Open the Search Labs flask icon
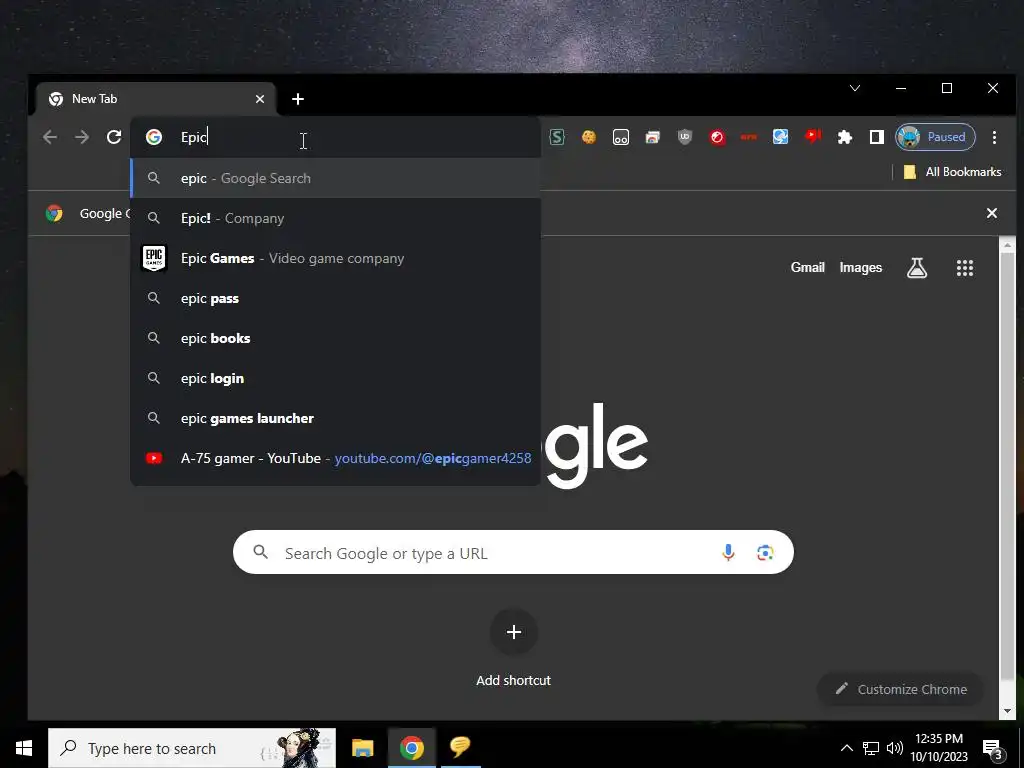 coord(917,268)
